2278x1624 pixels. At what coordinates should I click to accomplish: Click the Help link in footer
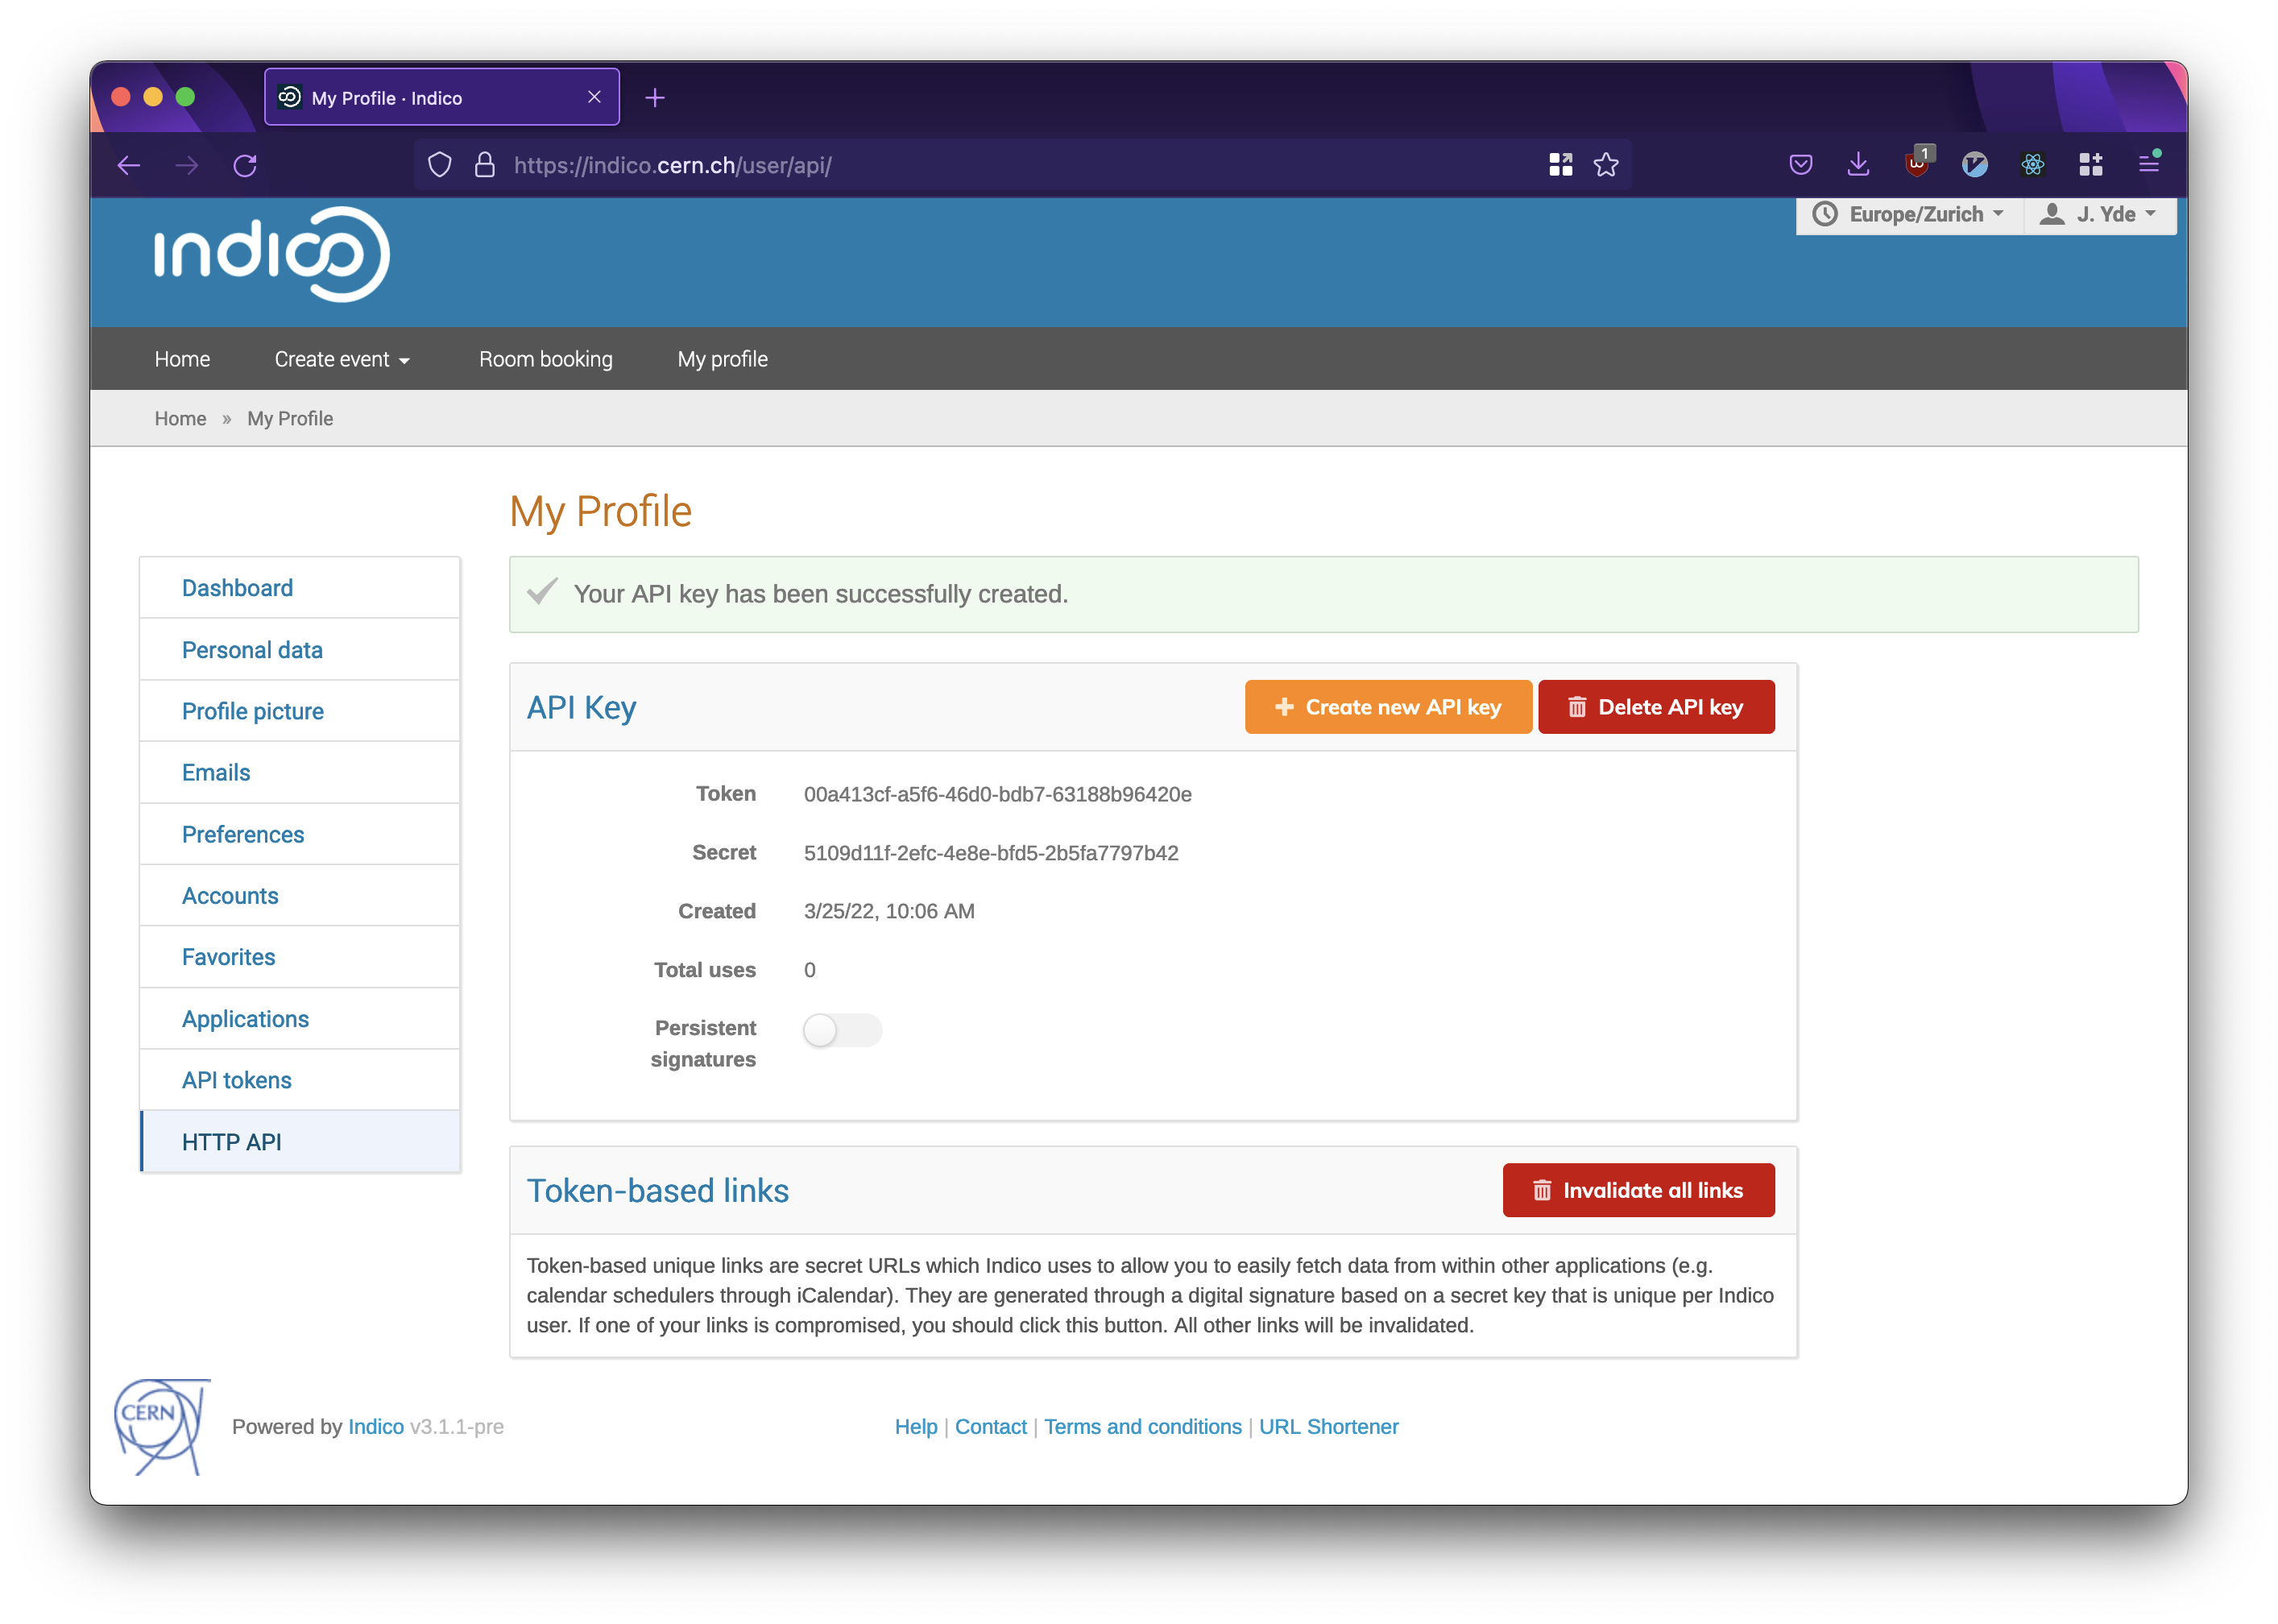click(x=916, y=1425)
